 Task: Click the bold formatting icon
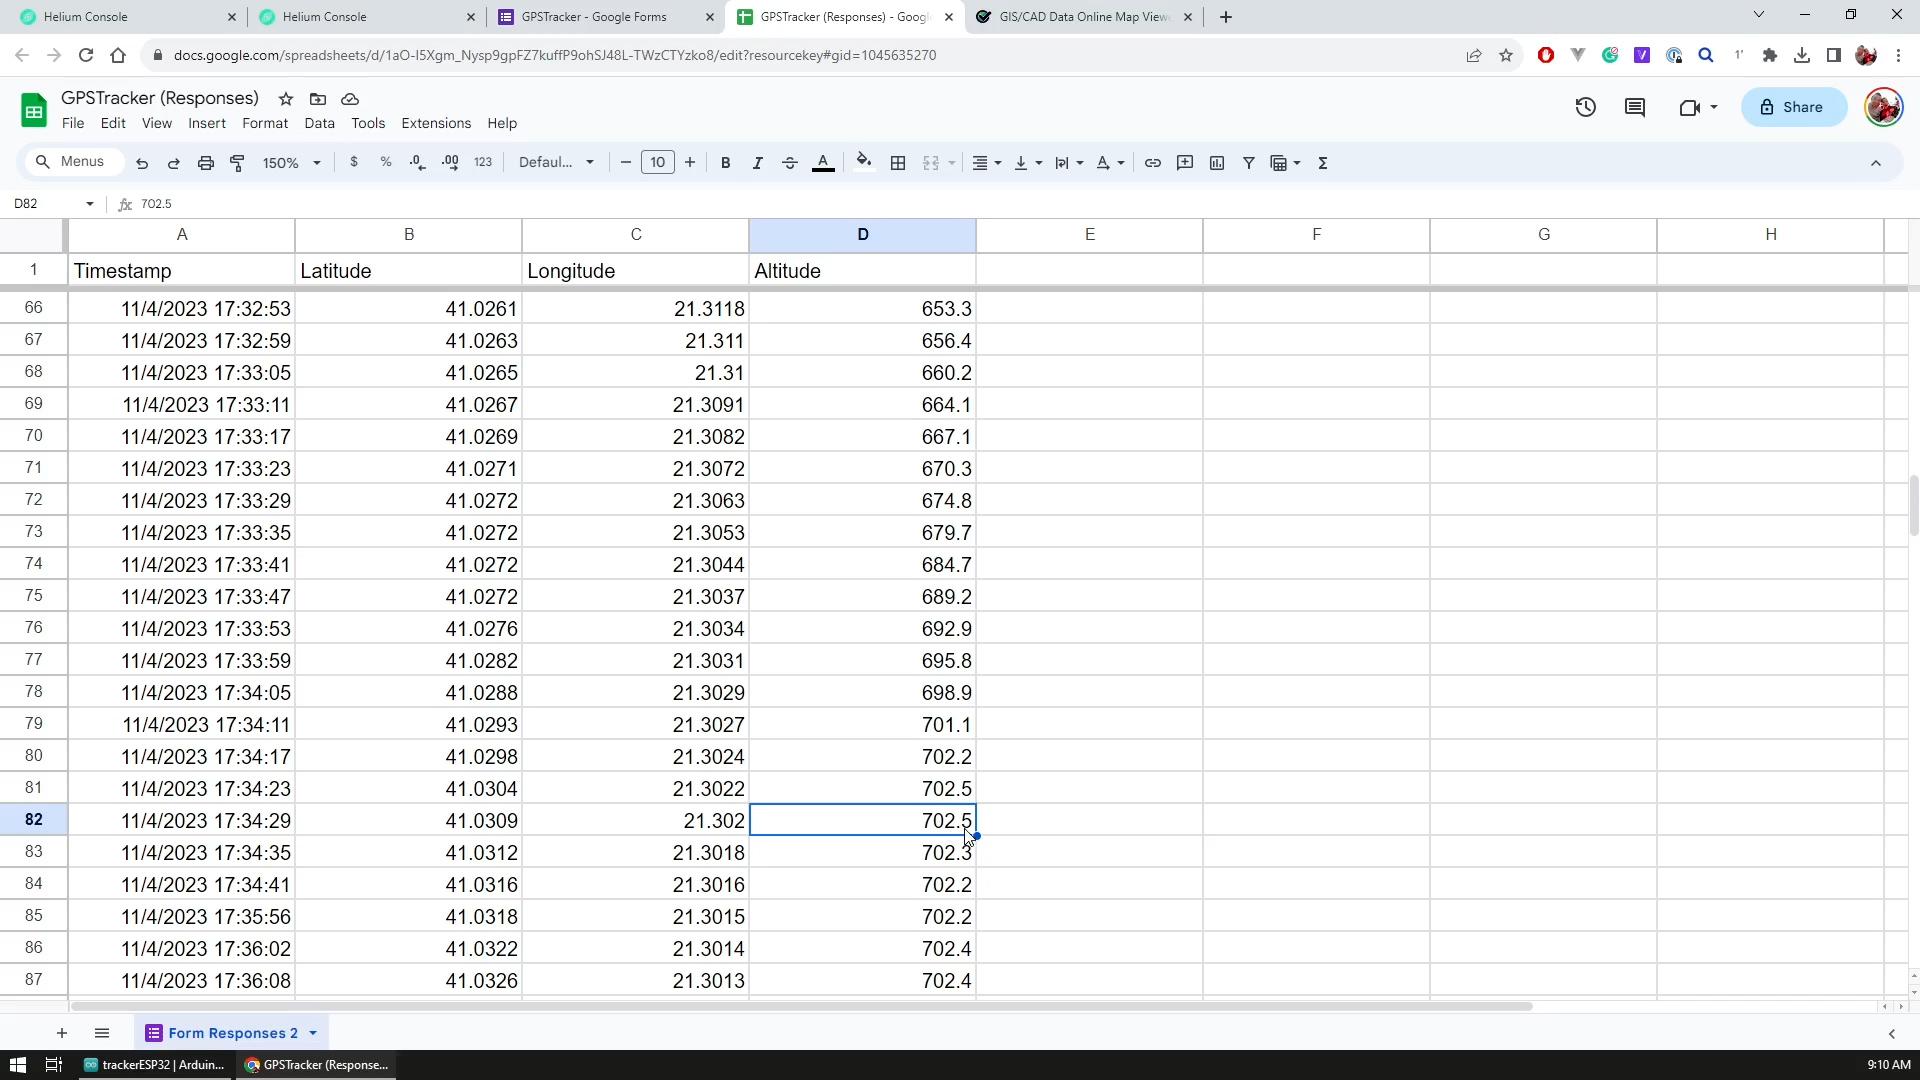729,162
